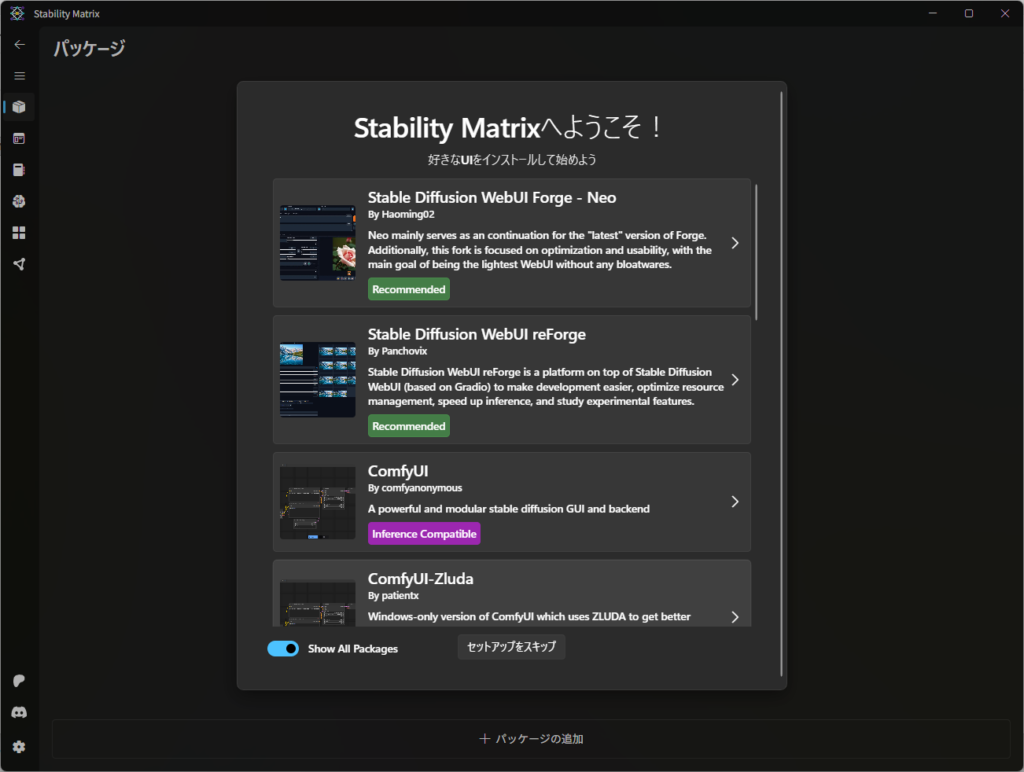Image resolution: width=1024 pixels, height=772 pixels.
Task: Click the back arrow in the sidebar
Action: click(x=19, y=45)
